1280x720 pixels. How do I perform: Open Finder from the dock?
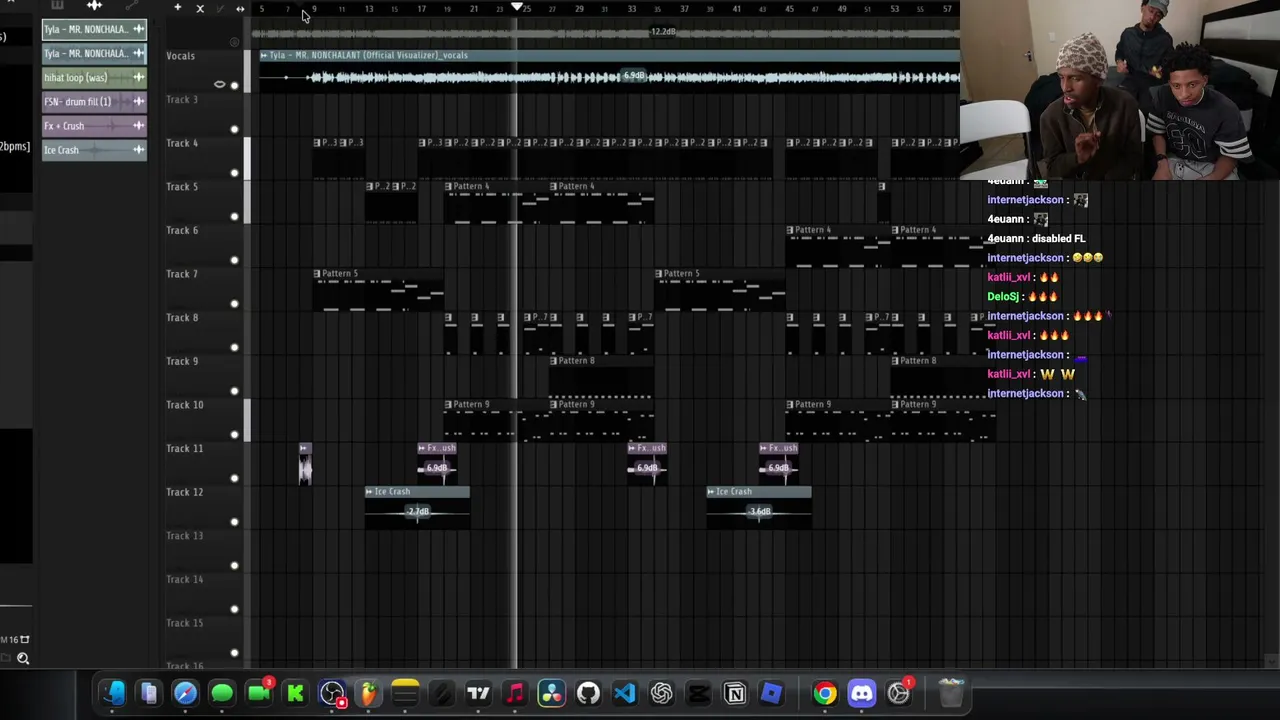(112, 693)
